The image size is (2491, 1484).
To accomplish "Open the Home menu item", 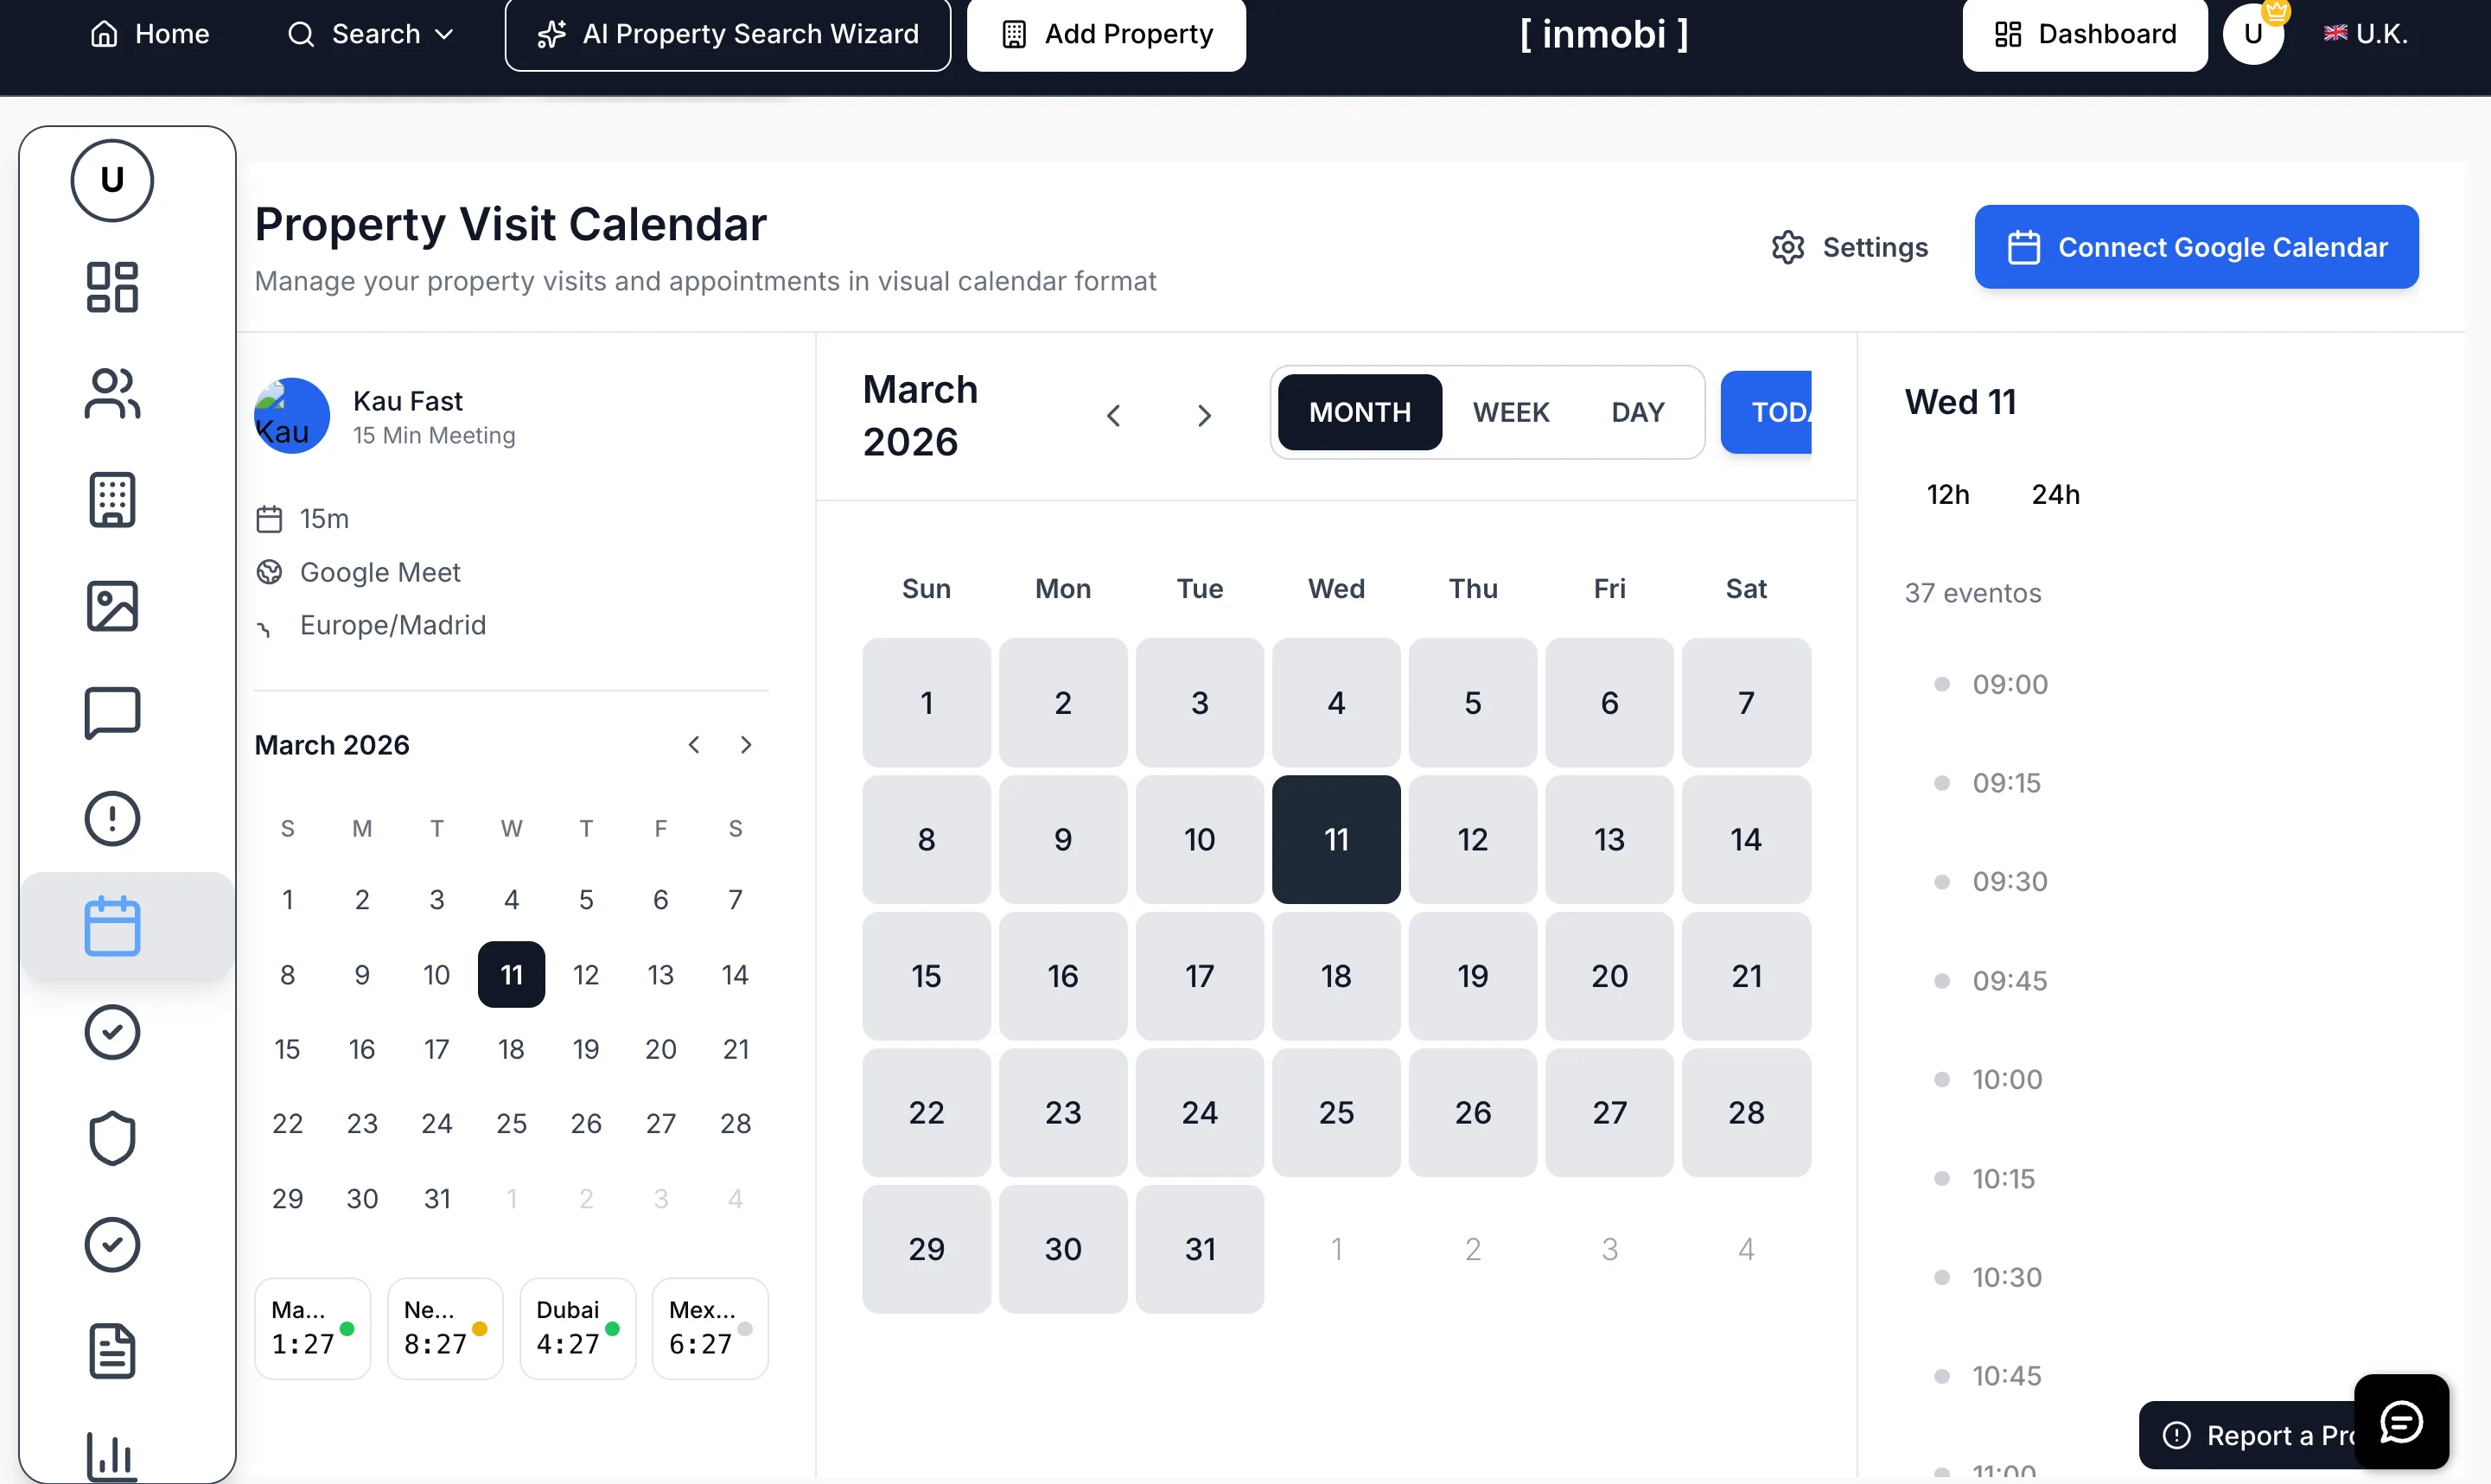I will 150,33.
